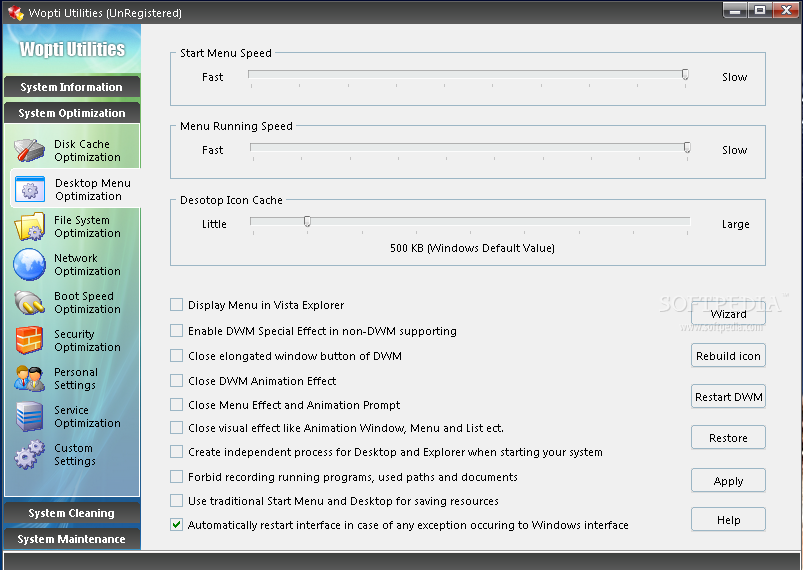The image size is (803, 570).
Task: Click Slow label under Menu Running Speed
Action: tap(734, 150)
